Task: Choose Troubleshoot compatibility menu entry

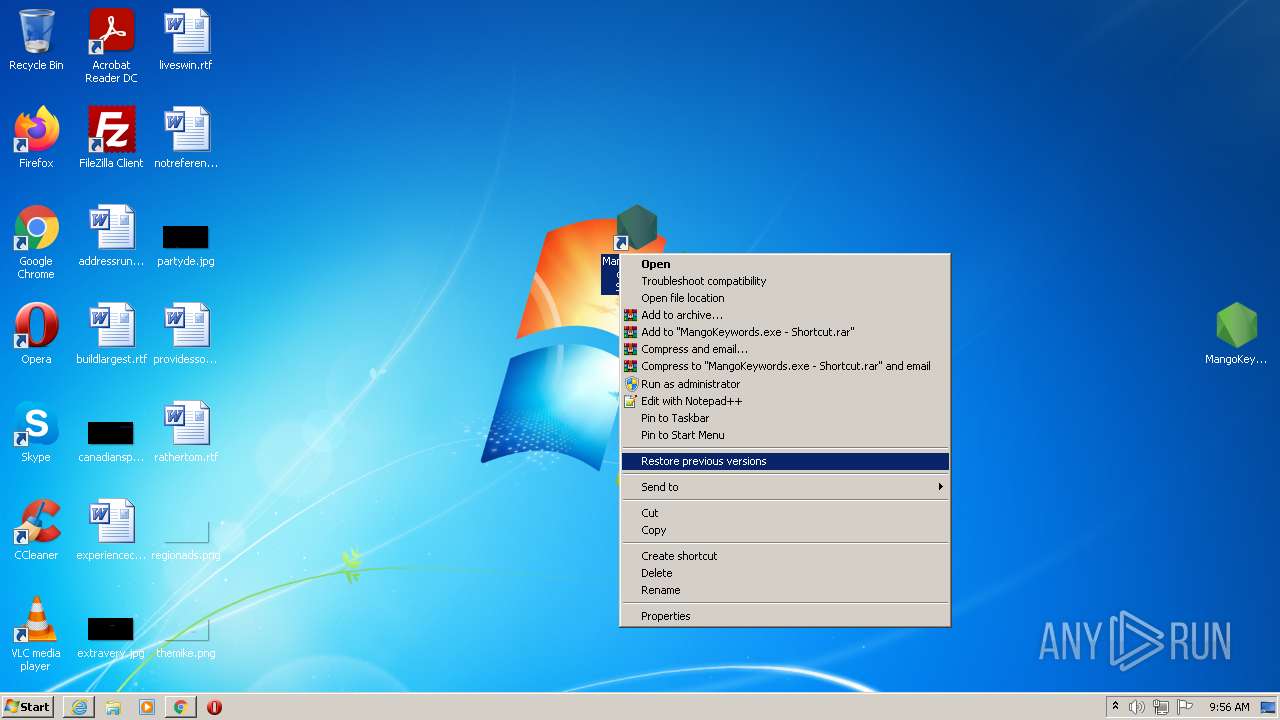Action: [x=785, y=281]
